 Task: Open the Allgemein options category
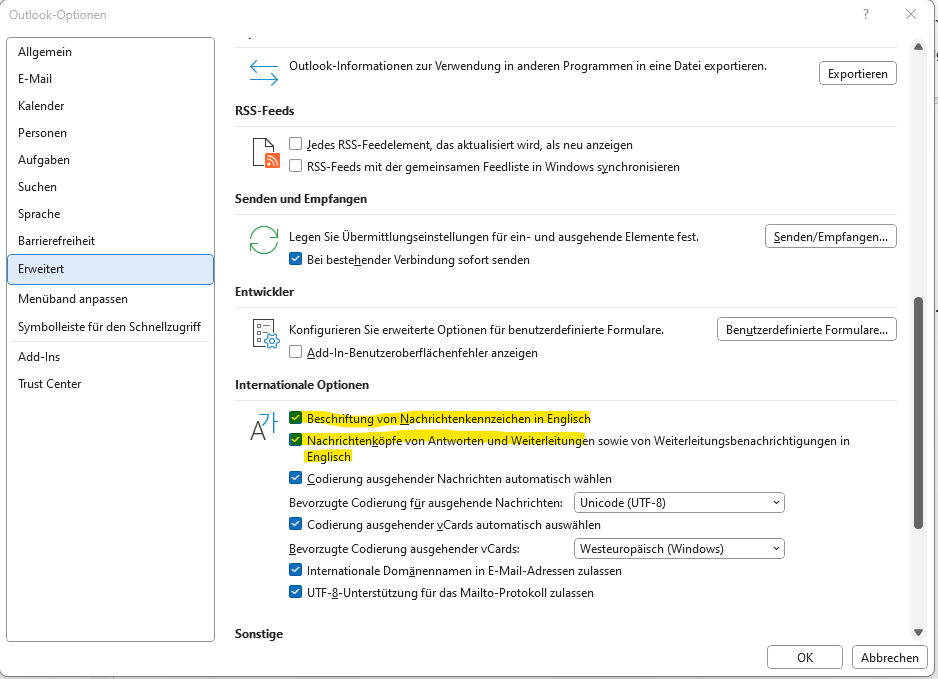click(x=110, y=52)
